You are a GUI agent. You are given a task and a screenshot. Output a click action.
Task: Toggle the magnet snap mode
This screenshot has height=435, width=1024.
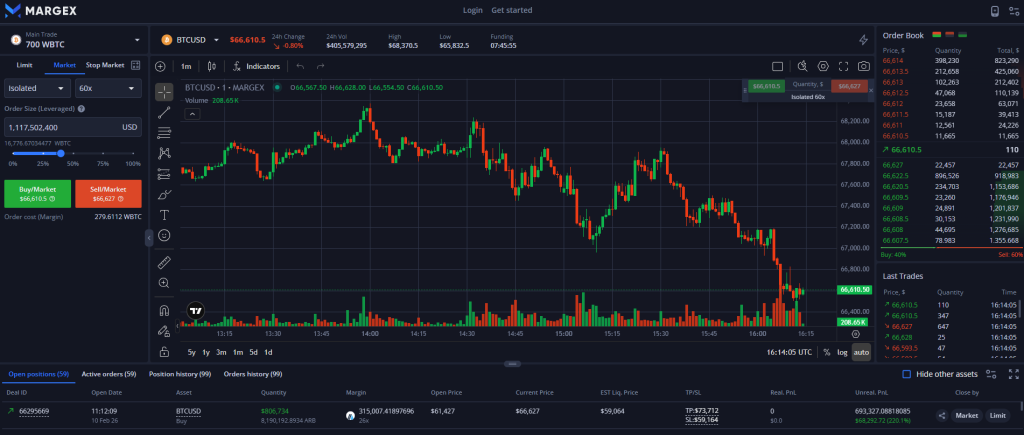pyautogui.click(x=164, y=310)
